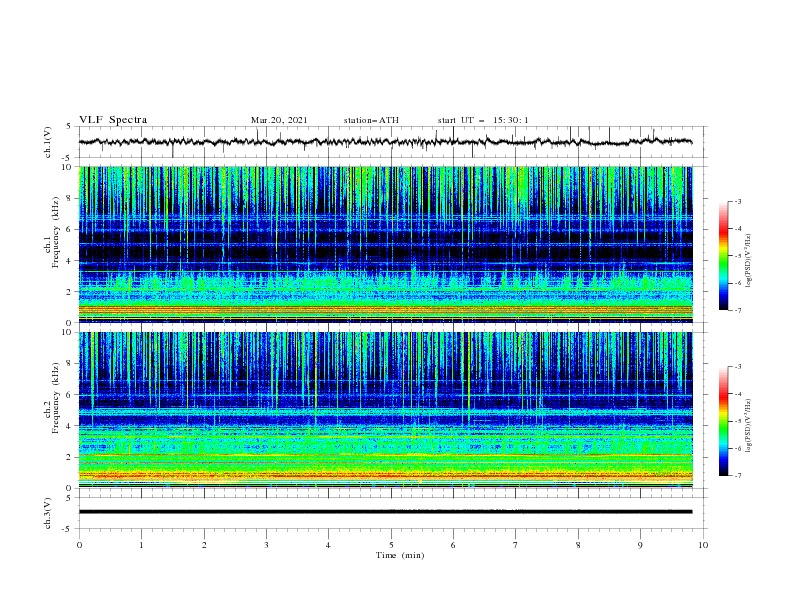Click the 'ch.3(V)' axis label
Viewport: 792px width, 612px height.
coord(48,513)
